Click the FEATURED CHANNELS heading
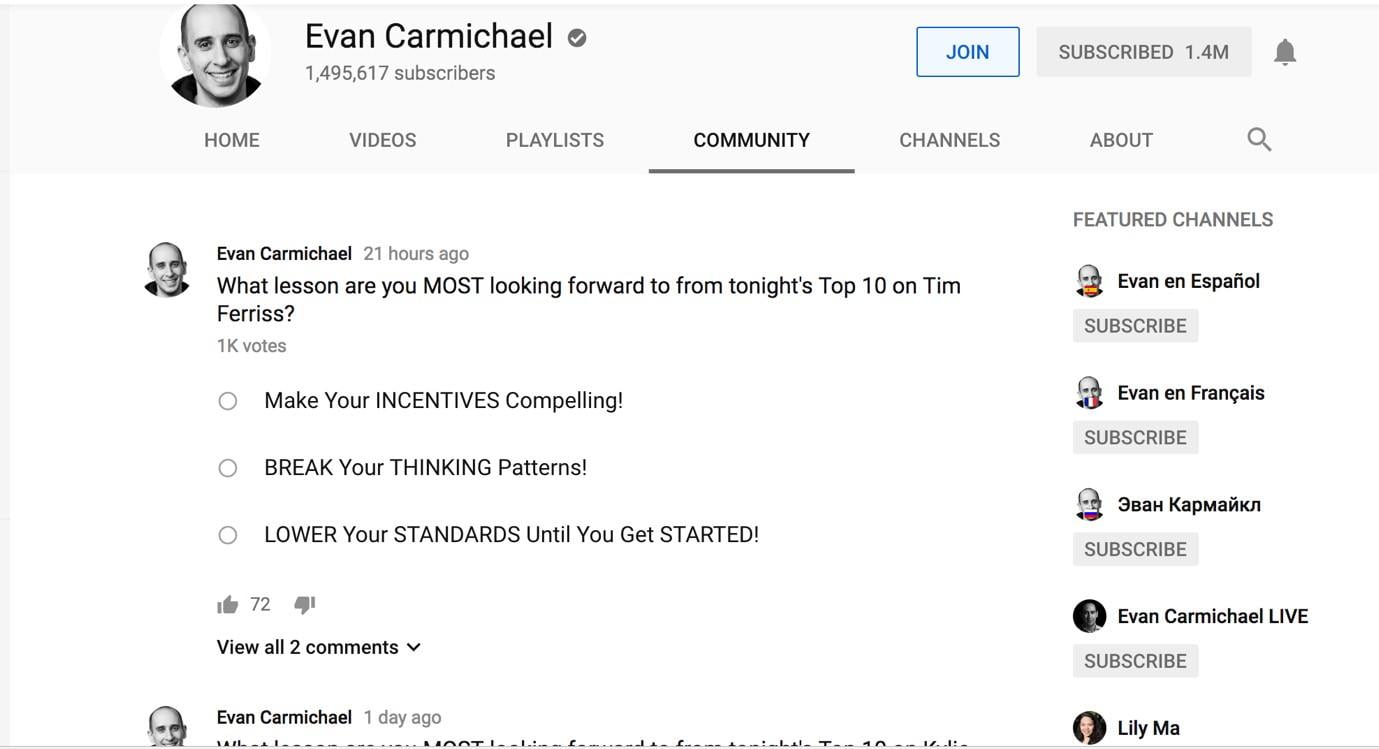 (x=1173, y=220)
